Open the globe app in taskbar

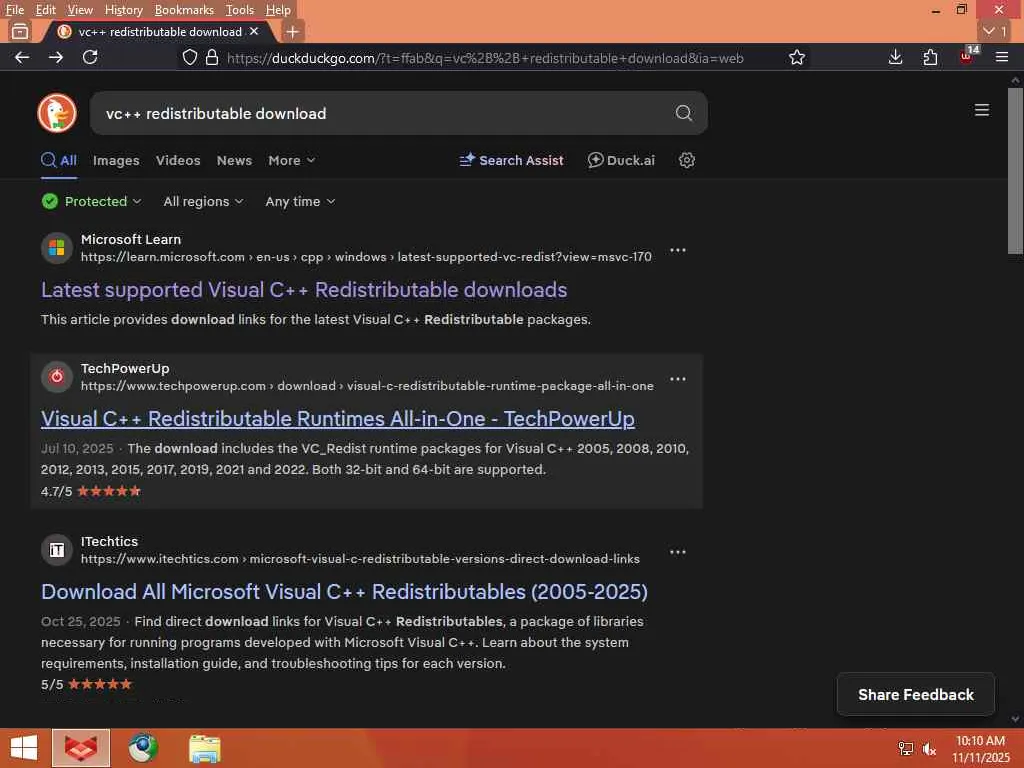[x=143, y=748]
